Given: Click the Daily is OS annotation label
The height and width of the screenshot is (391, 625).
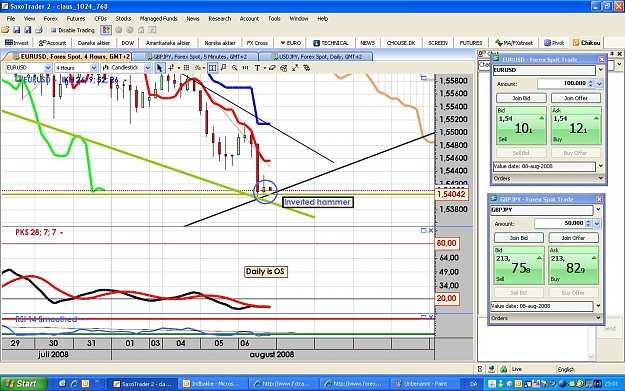Looking at the screenshot, I should pos(265,271).
